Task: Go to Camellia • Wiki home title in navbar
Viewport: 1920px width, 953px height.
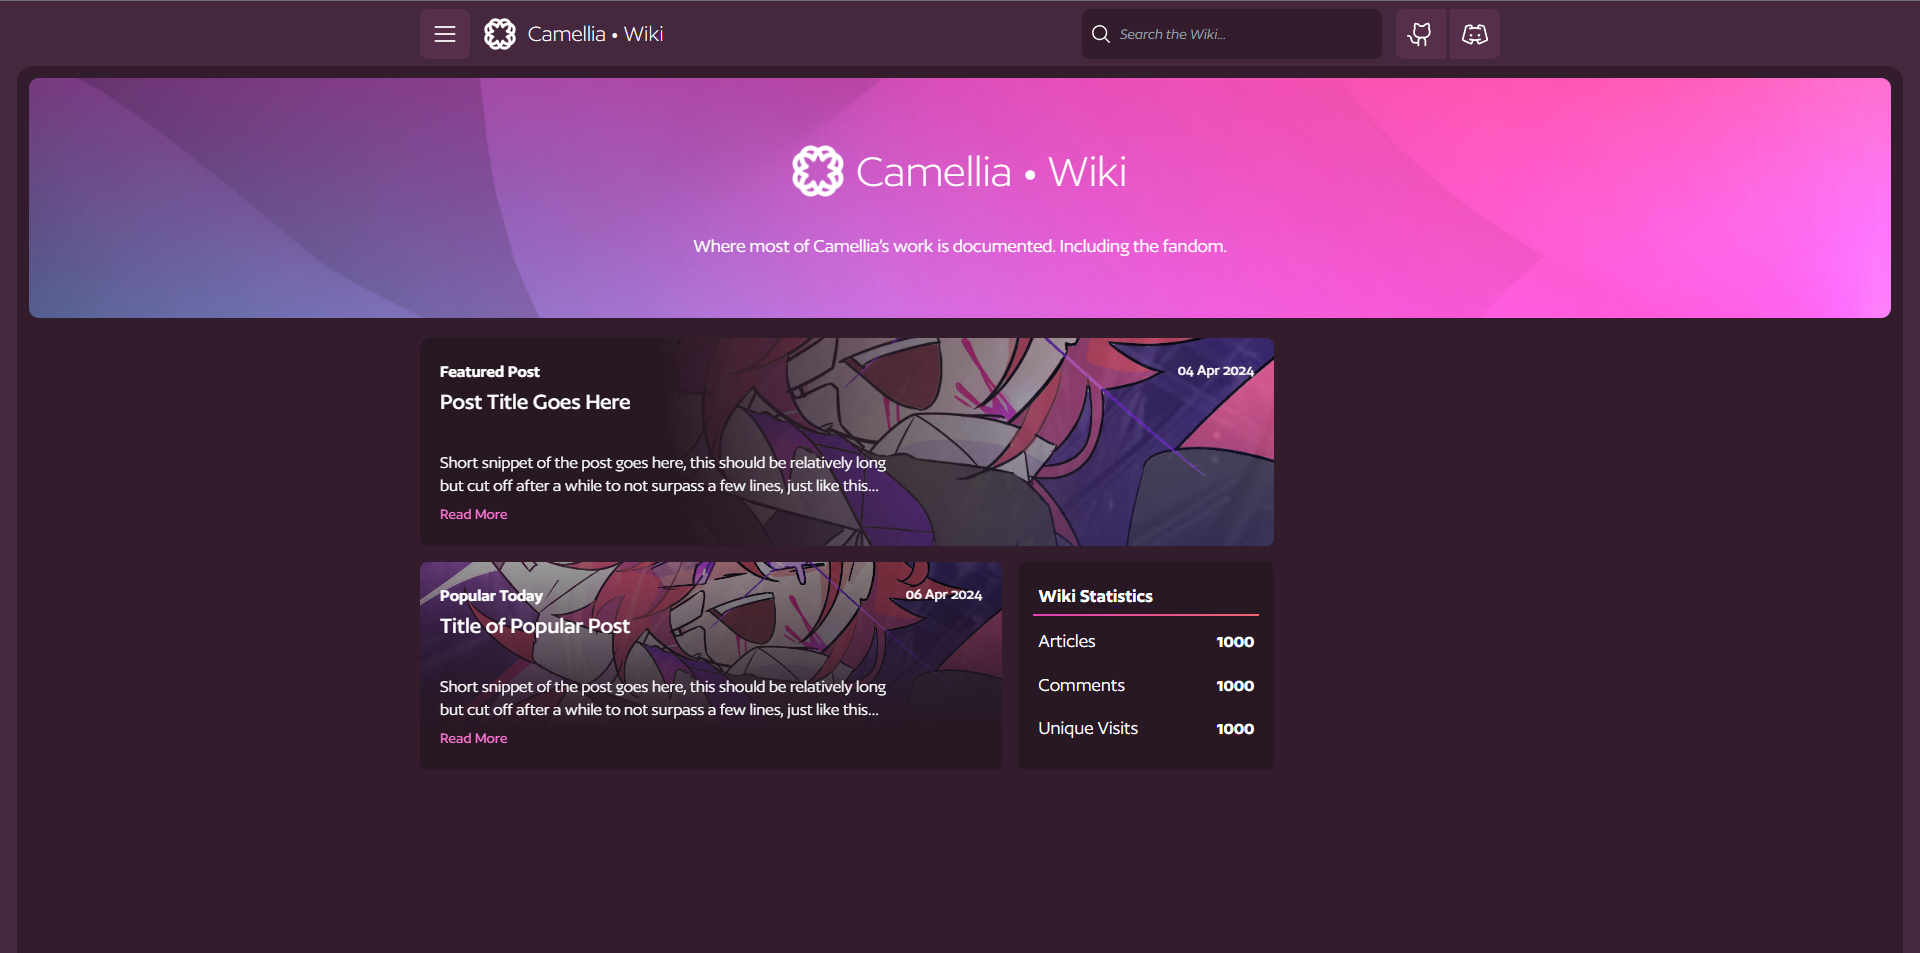Action: click(595, 34)
